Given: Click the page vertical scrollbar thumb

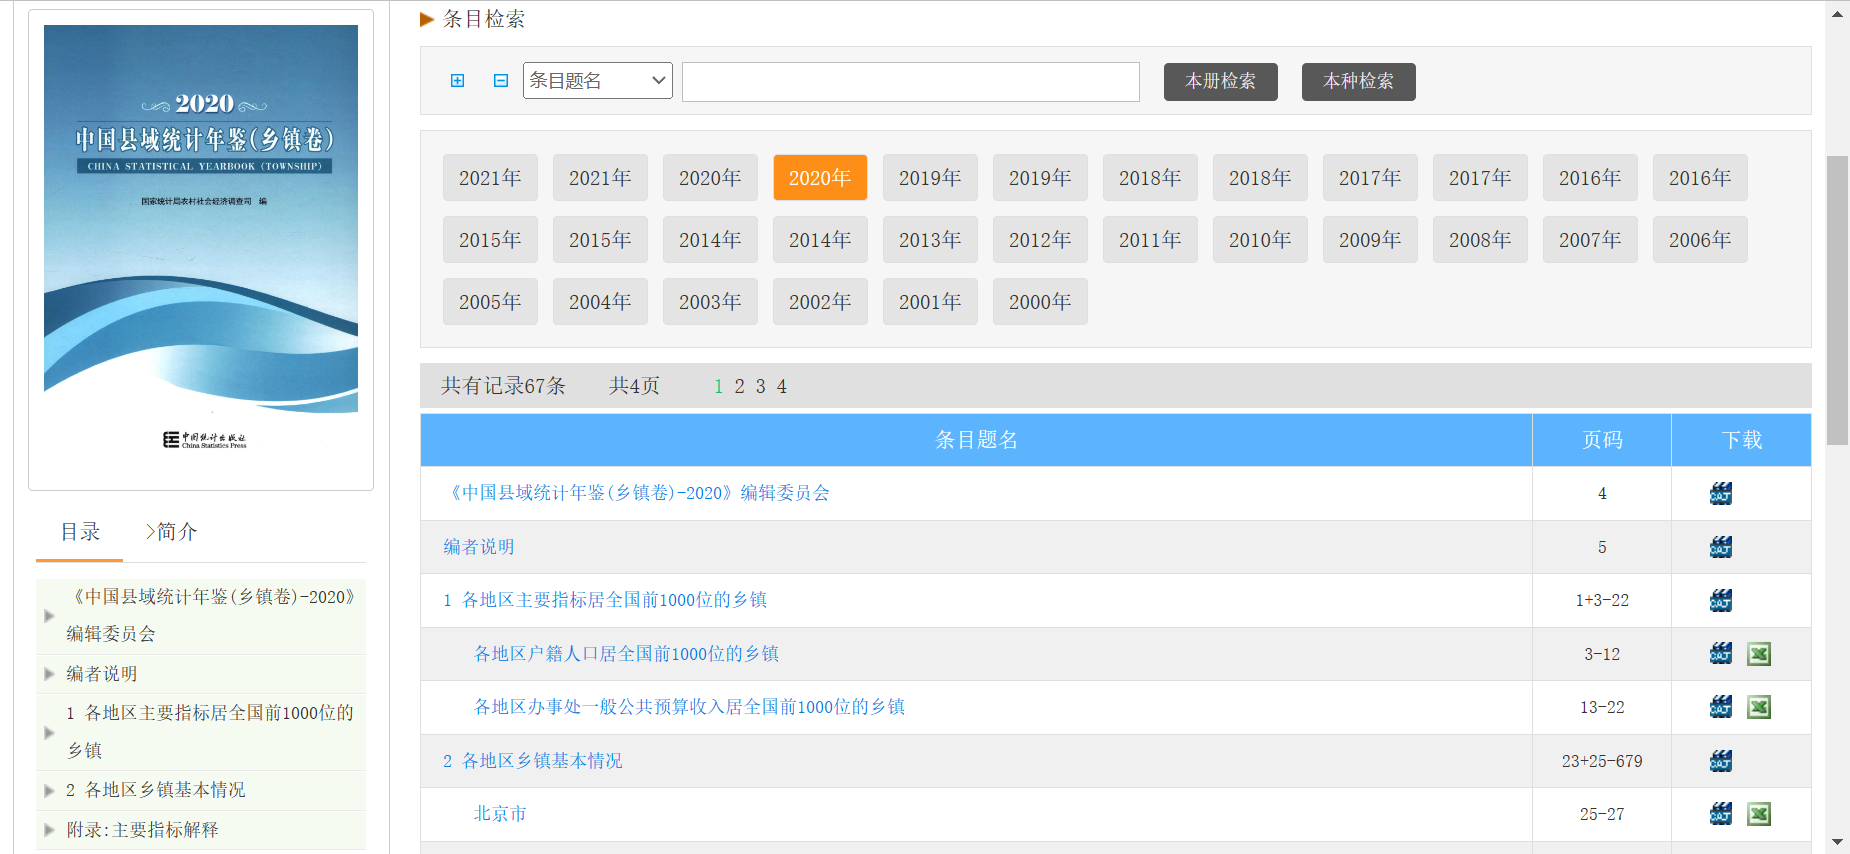Looking at the screenshot, I should pyautogui.click(x=1837, y=300).
